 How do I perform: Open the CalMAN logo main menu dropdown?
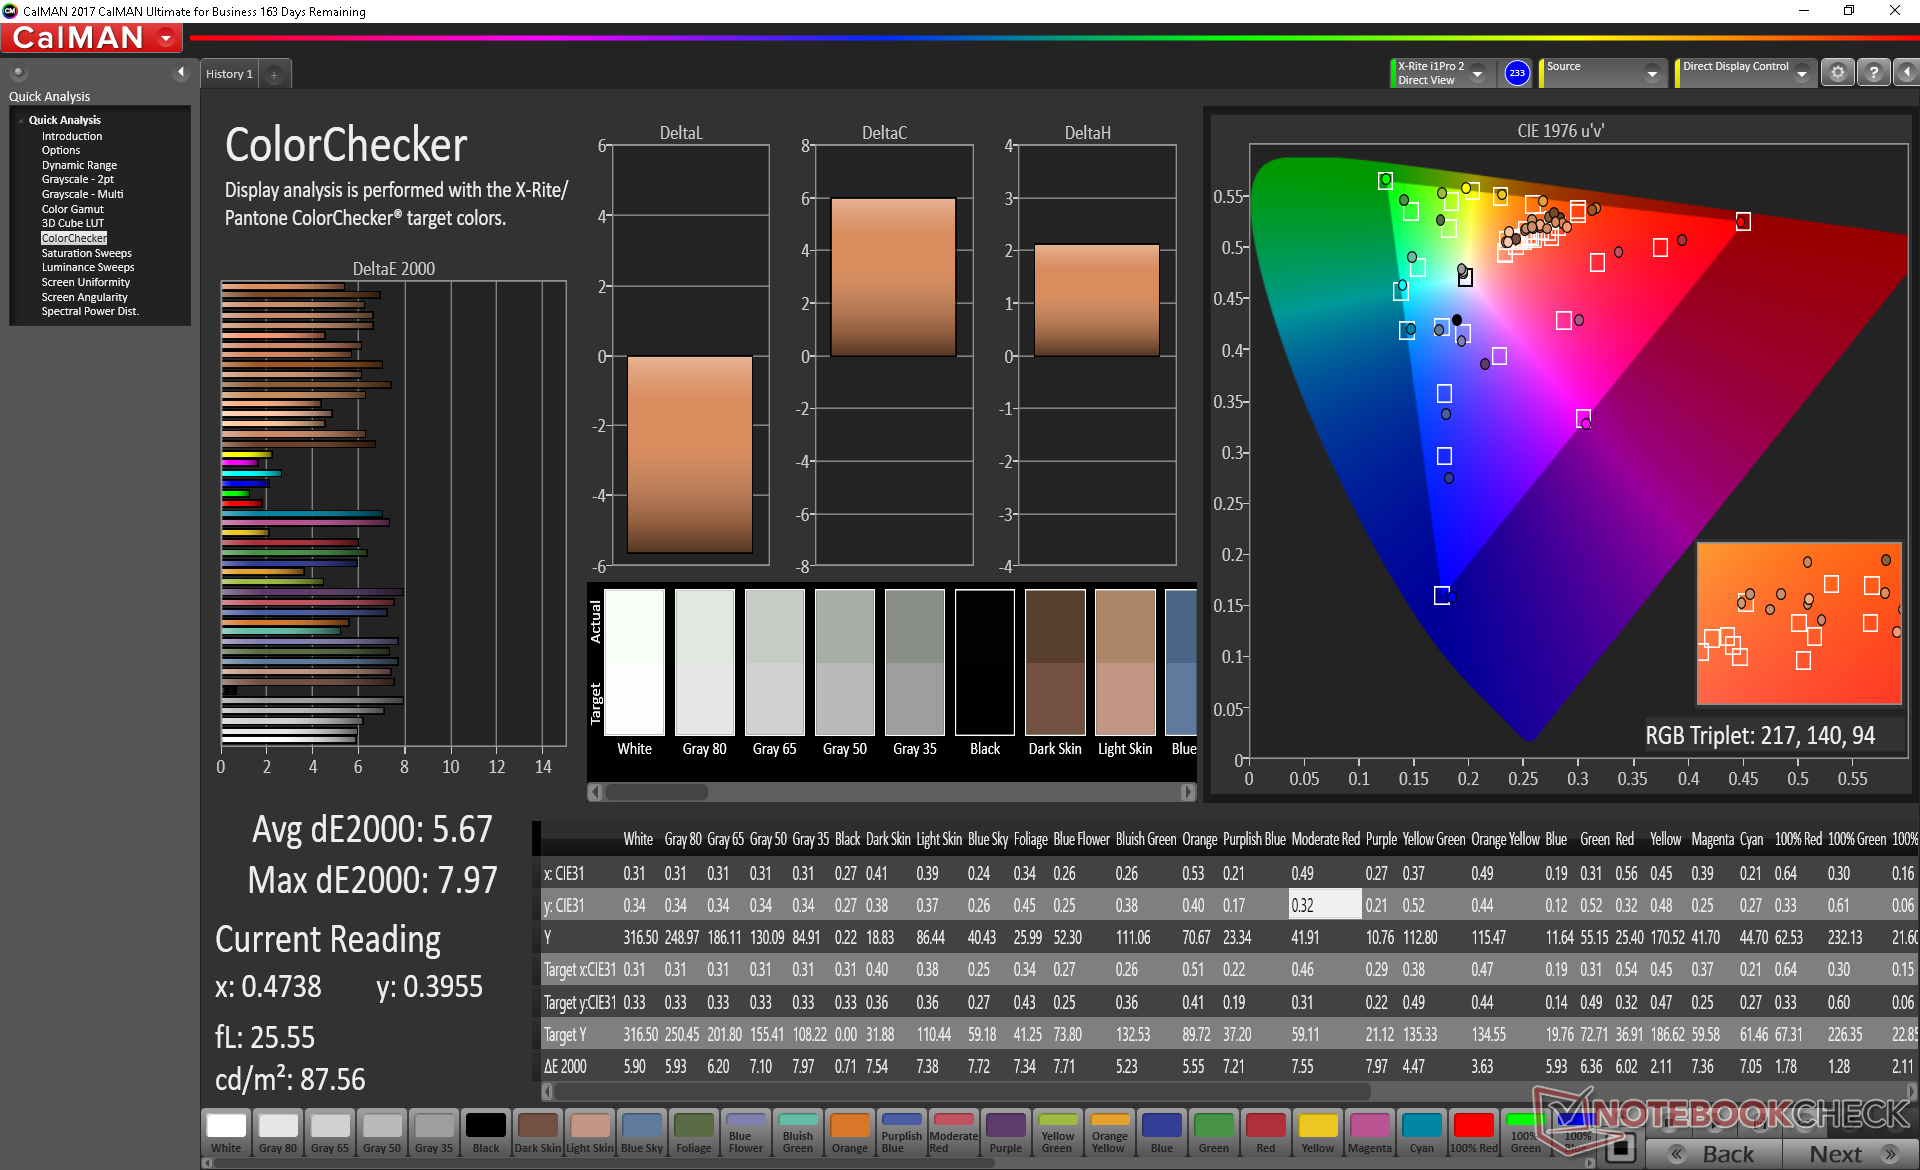[167, 39]
